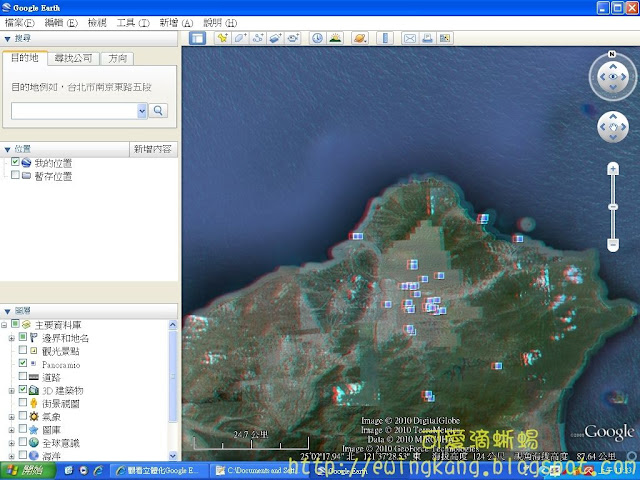The image size is (640, 480).
Task: Click the 新增內容 button
Action: click(153, 149)
